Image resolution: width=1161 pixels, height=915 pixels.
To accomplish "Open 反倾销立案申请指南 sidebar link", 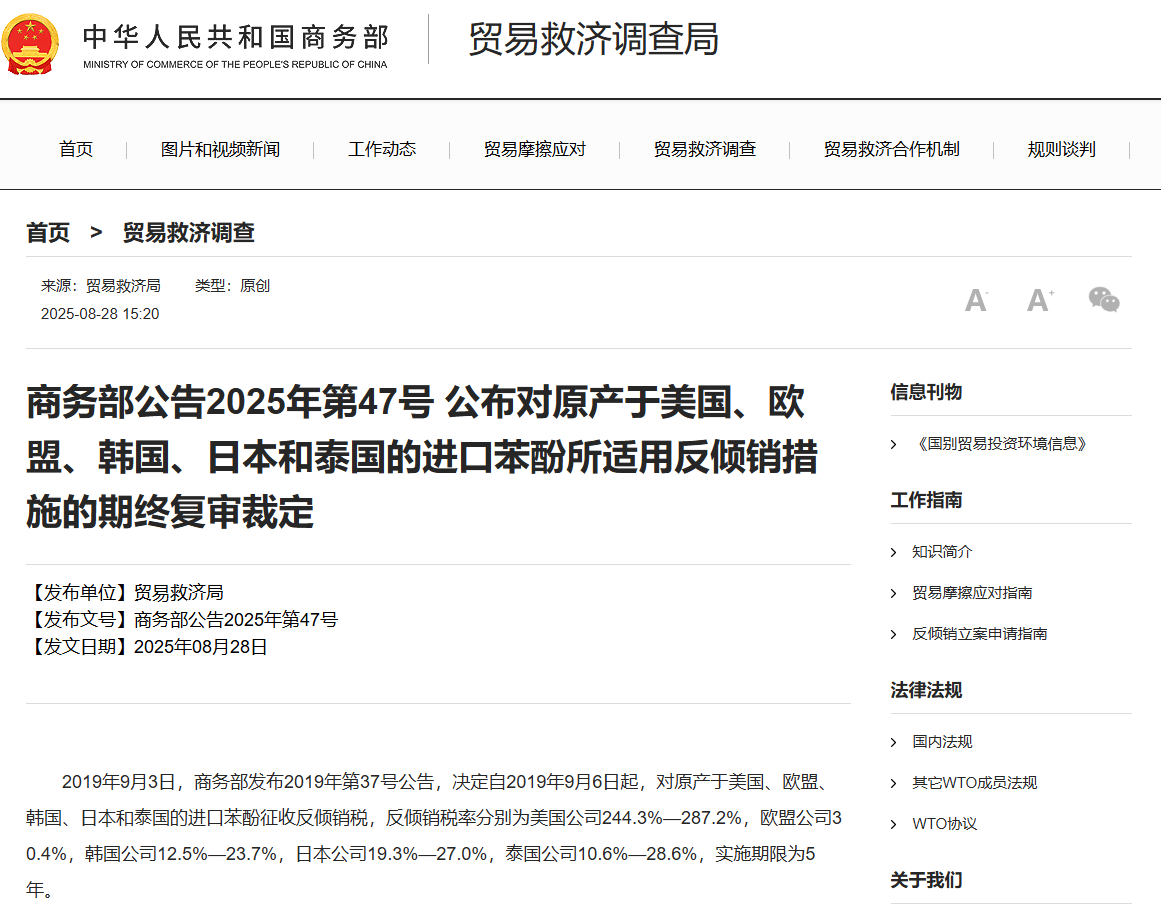I will [979, 634].
